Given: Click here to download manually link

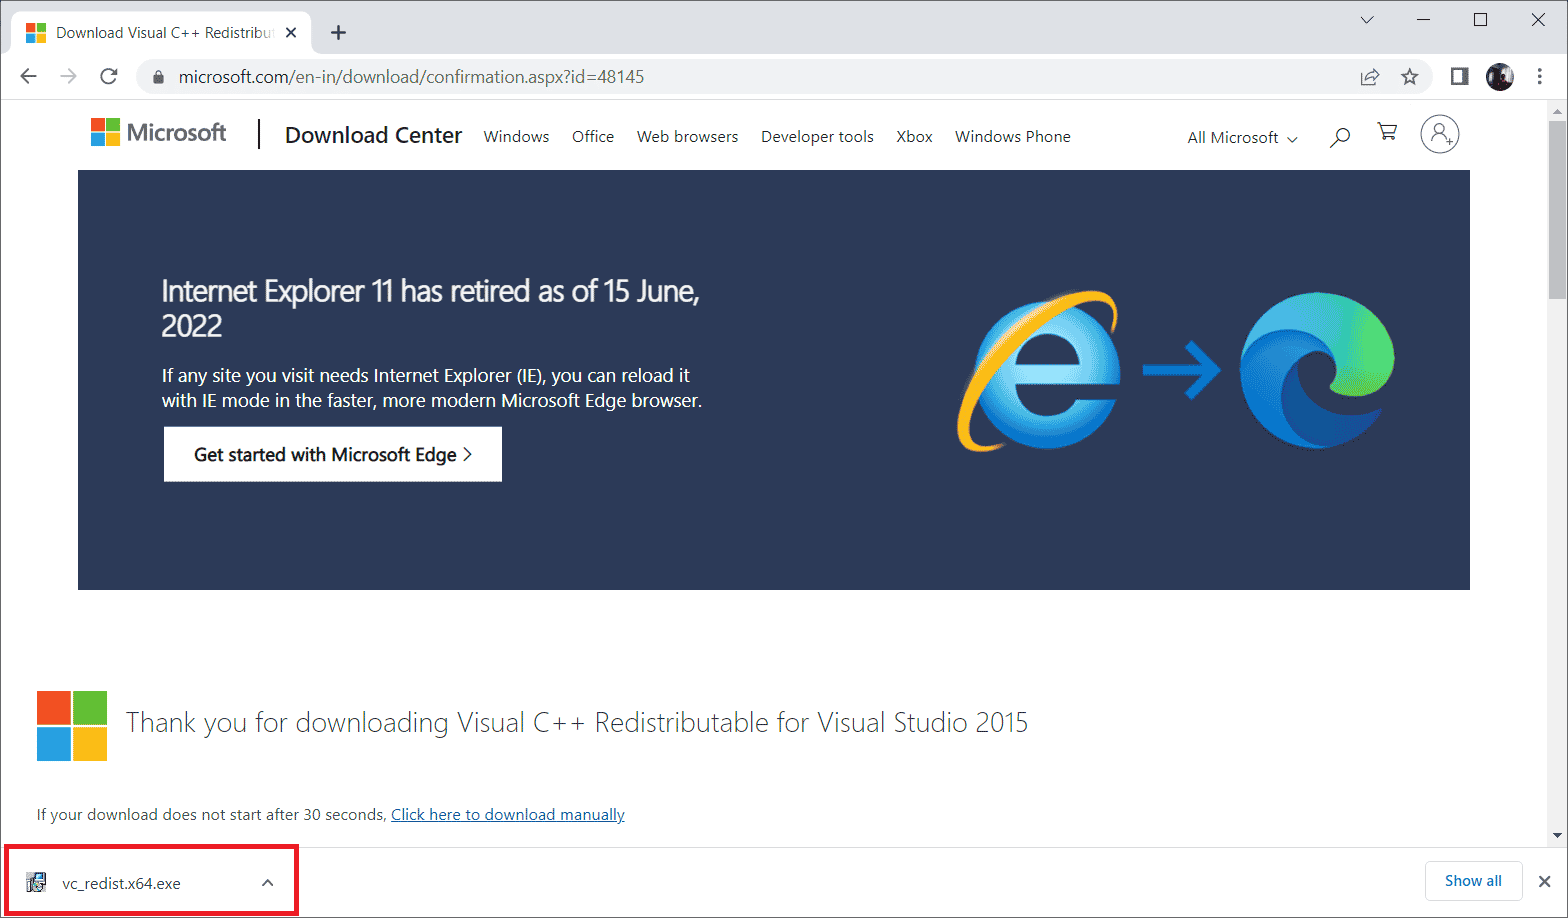Looking at the screenshot, I should coord(507,815).
